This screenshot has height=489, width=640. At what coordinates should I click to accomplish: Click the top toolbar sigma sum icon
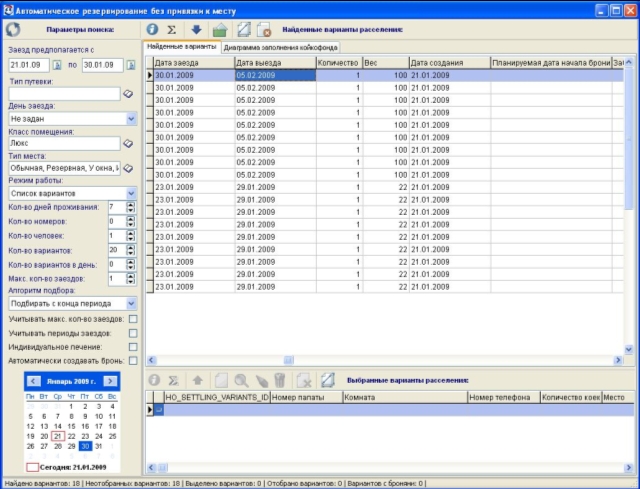pos(172,29)
